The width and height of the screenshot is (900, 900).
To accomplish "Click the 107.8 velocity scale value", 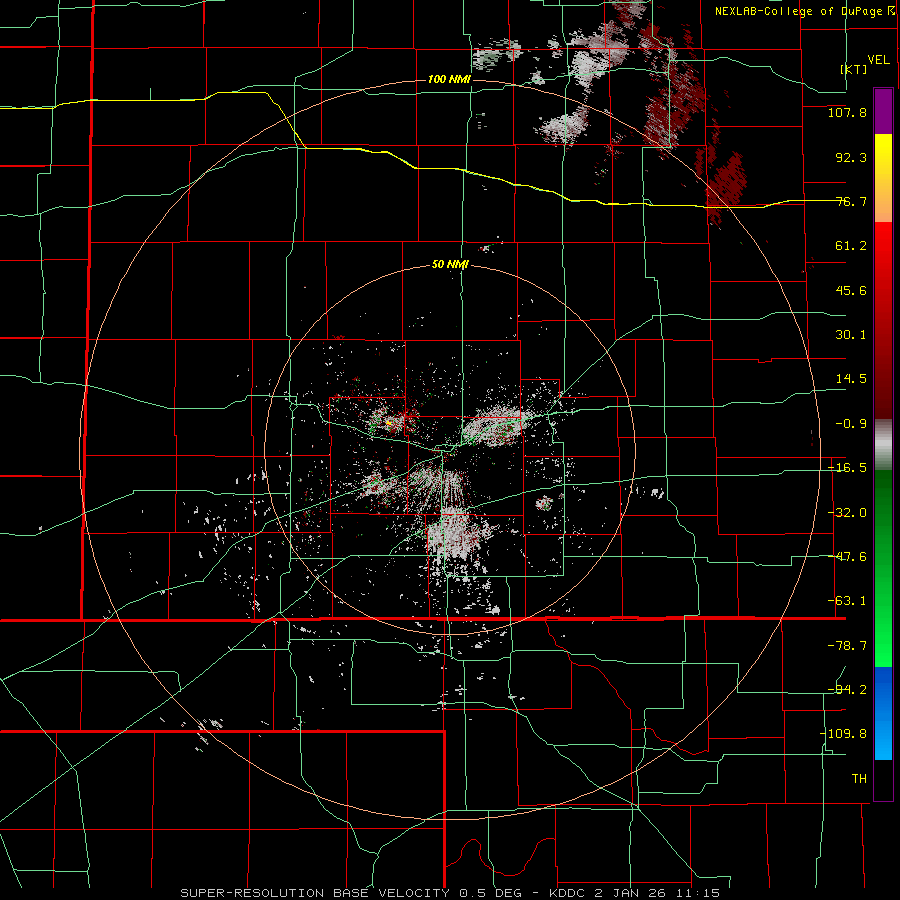I will pyautogui.click(x=847, y=112).
